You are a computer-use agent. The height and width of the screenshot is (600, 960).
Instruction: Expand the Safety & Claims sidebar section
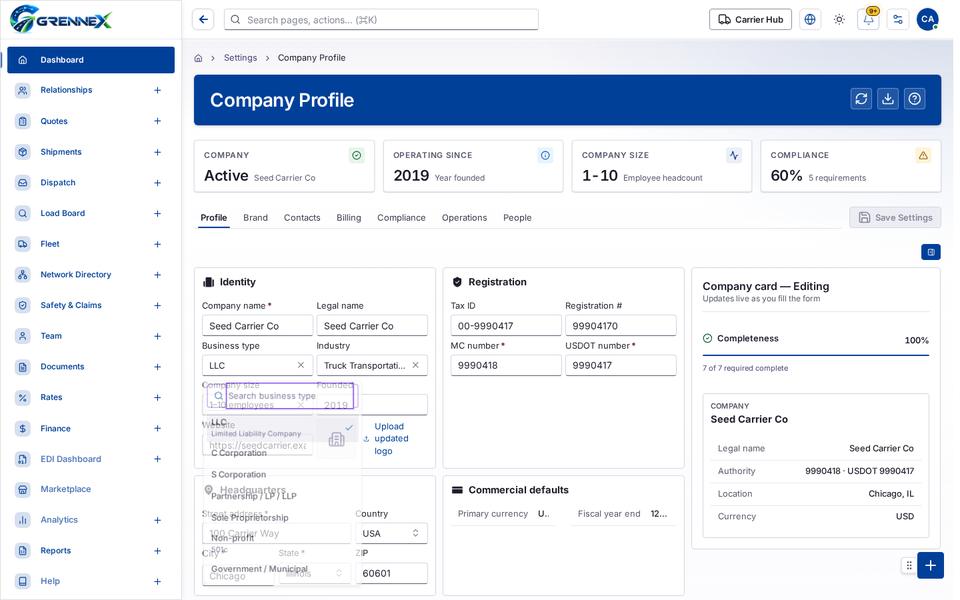157,306
